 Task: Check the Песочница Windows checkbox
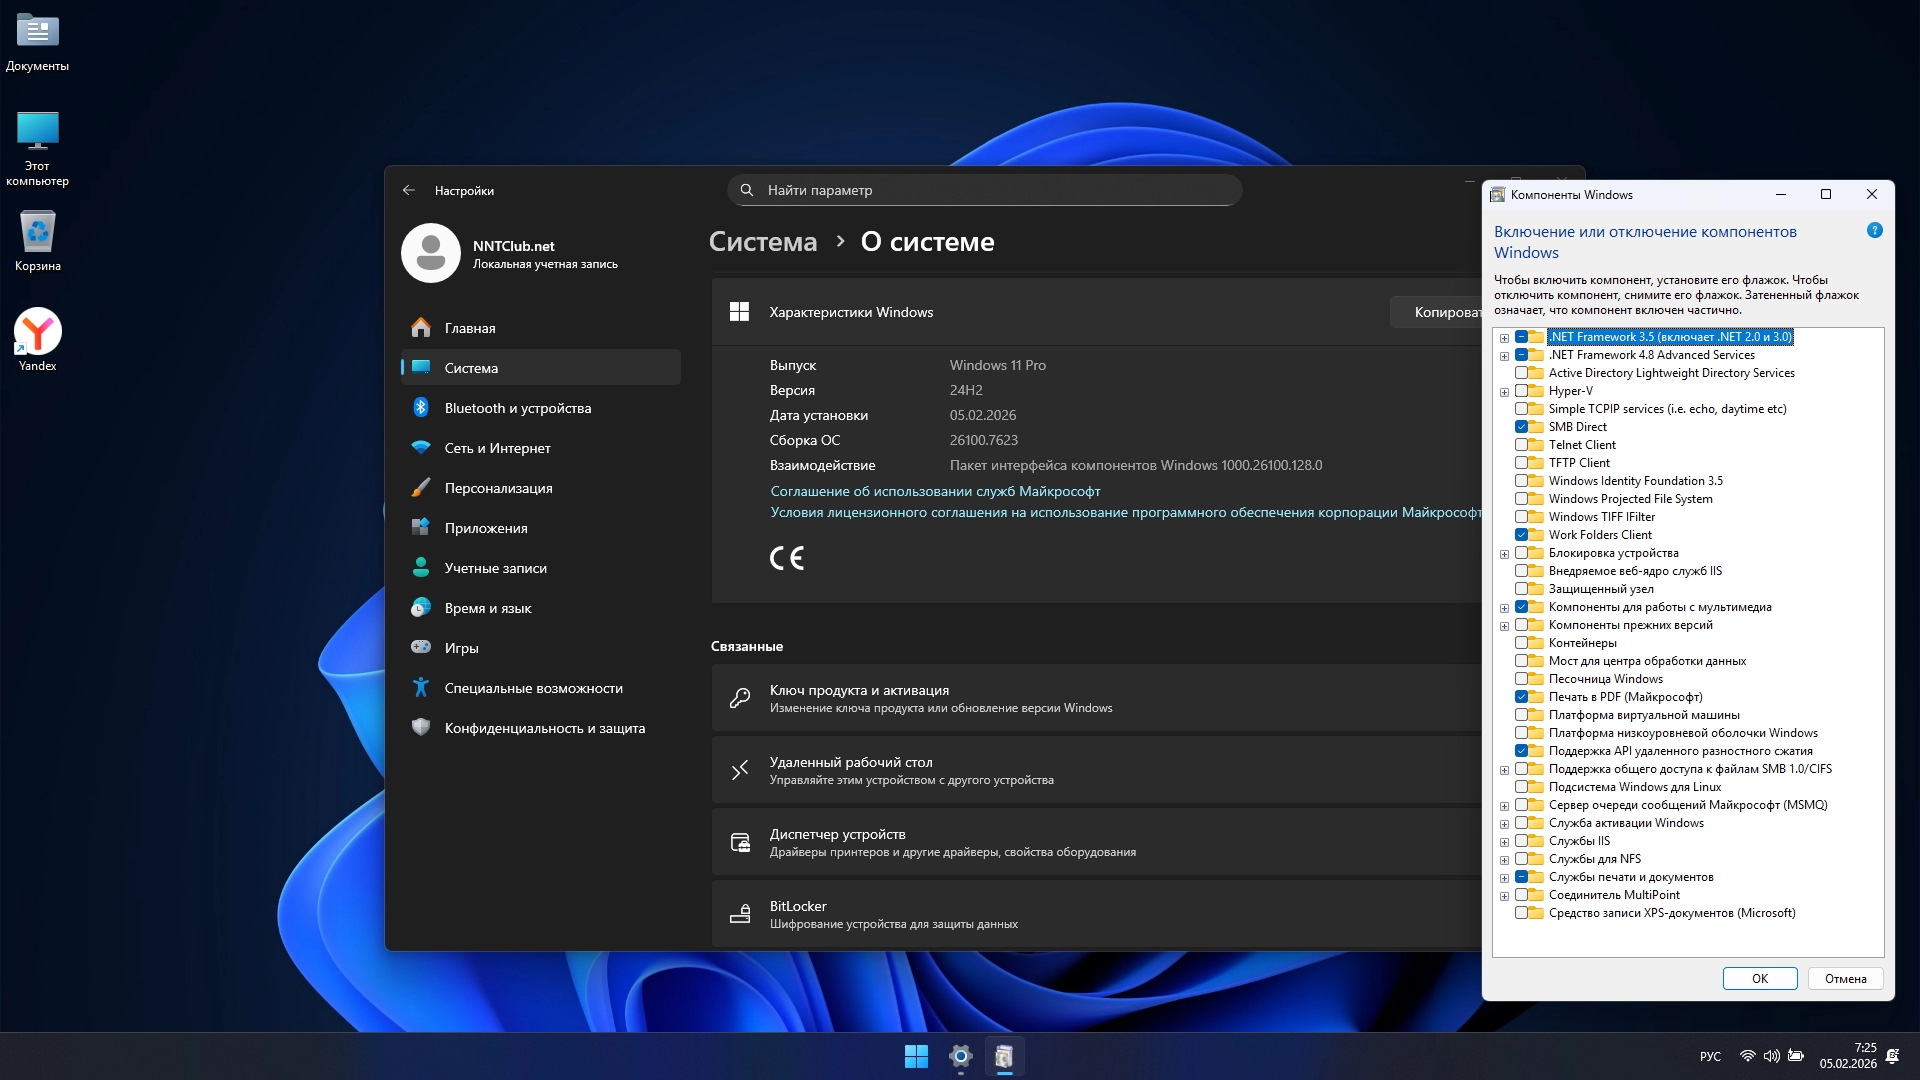point(1521,679)
